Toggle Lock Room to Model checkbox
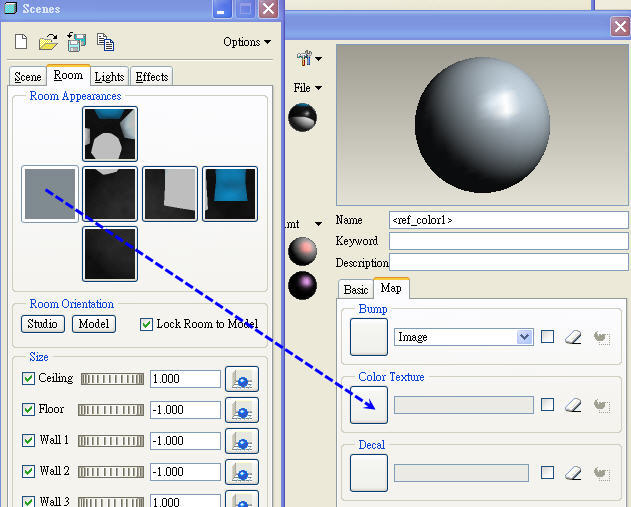The height and width of the screenshot is (507, 631). [146, 324]
